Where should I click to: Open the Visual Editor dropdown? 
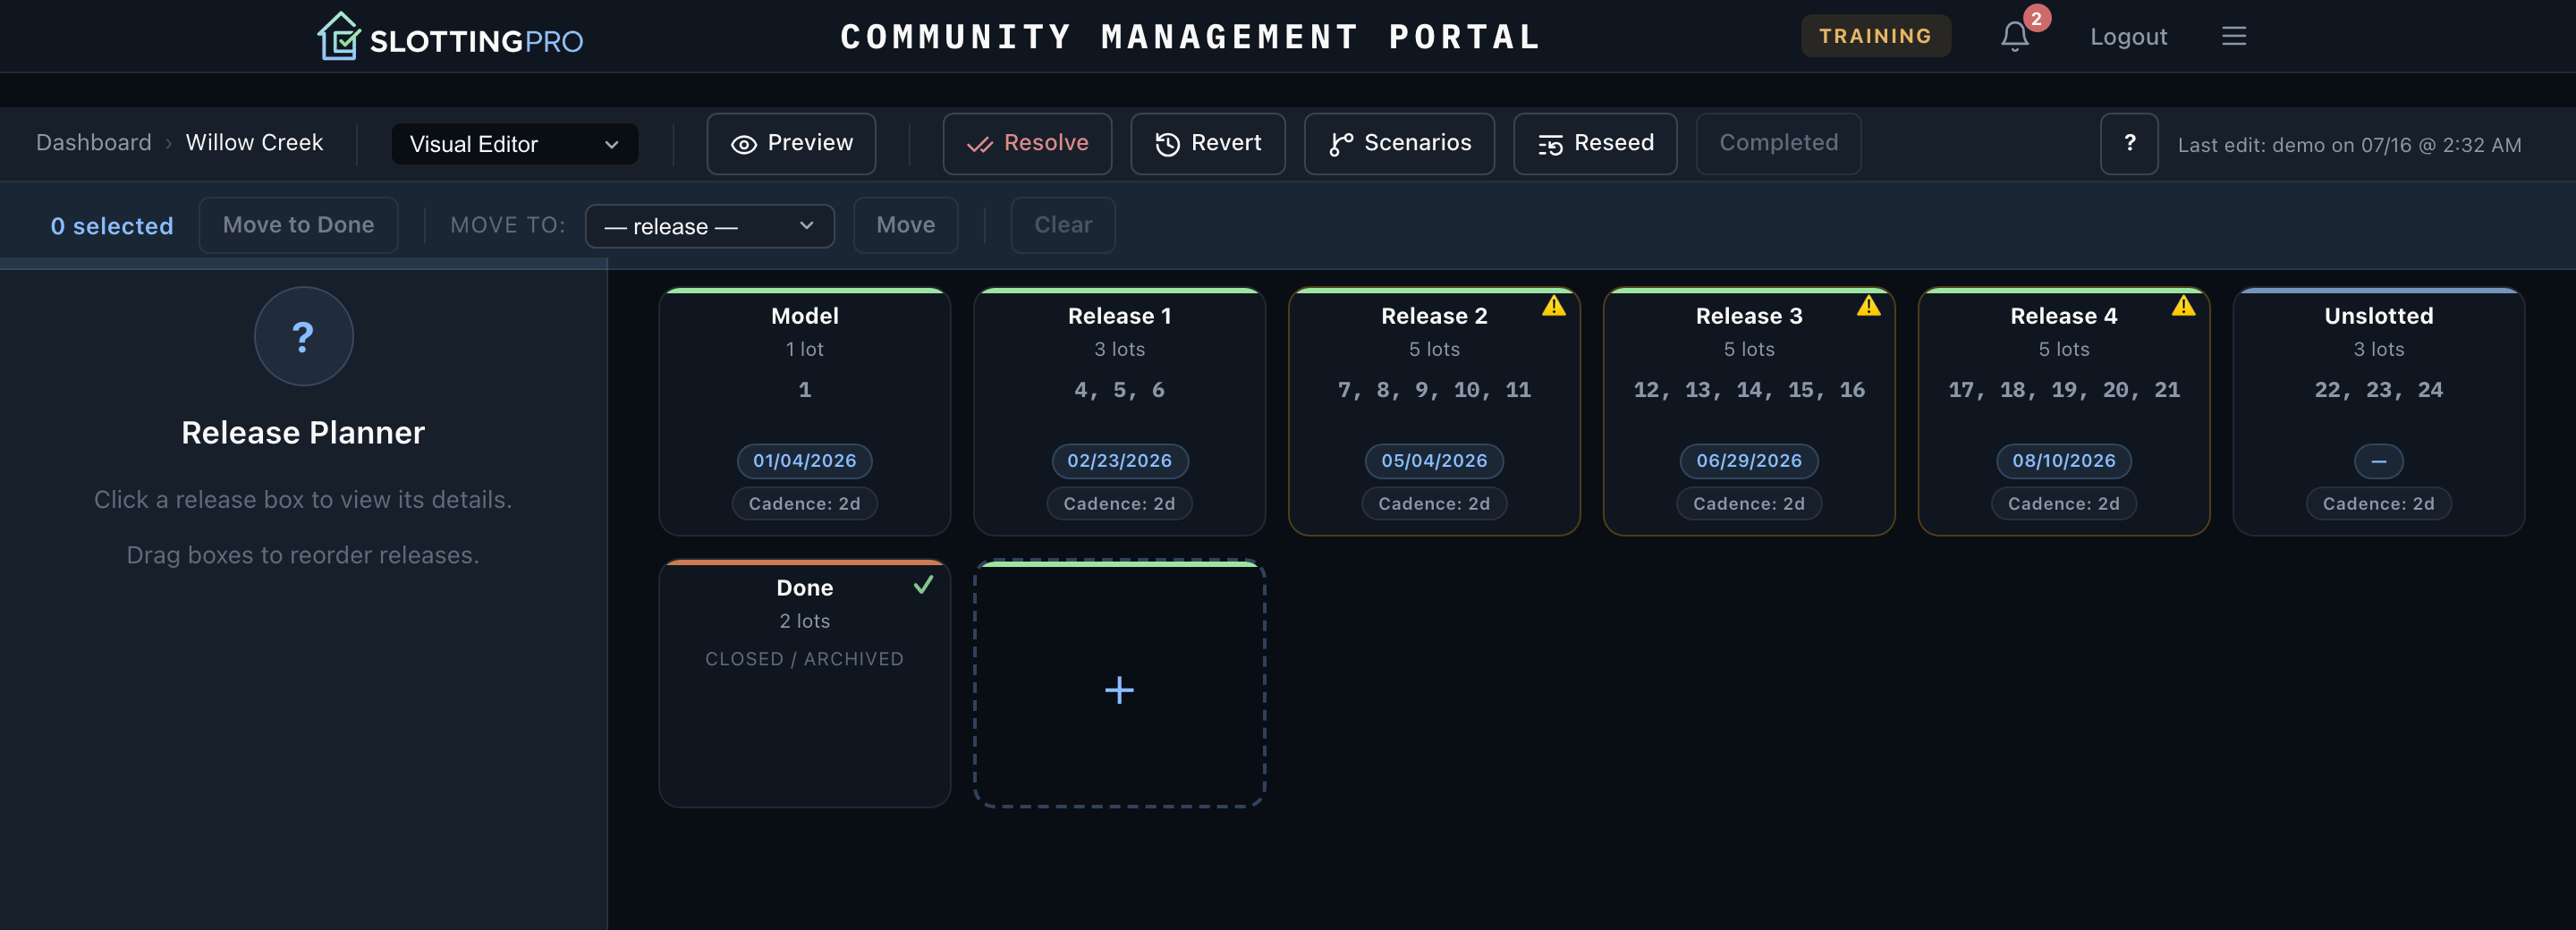514,144
